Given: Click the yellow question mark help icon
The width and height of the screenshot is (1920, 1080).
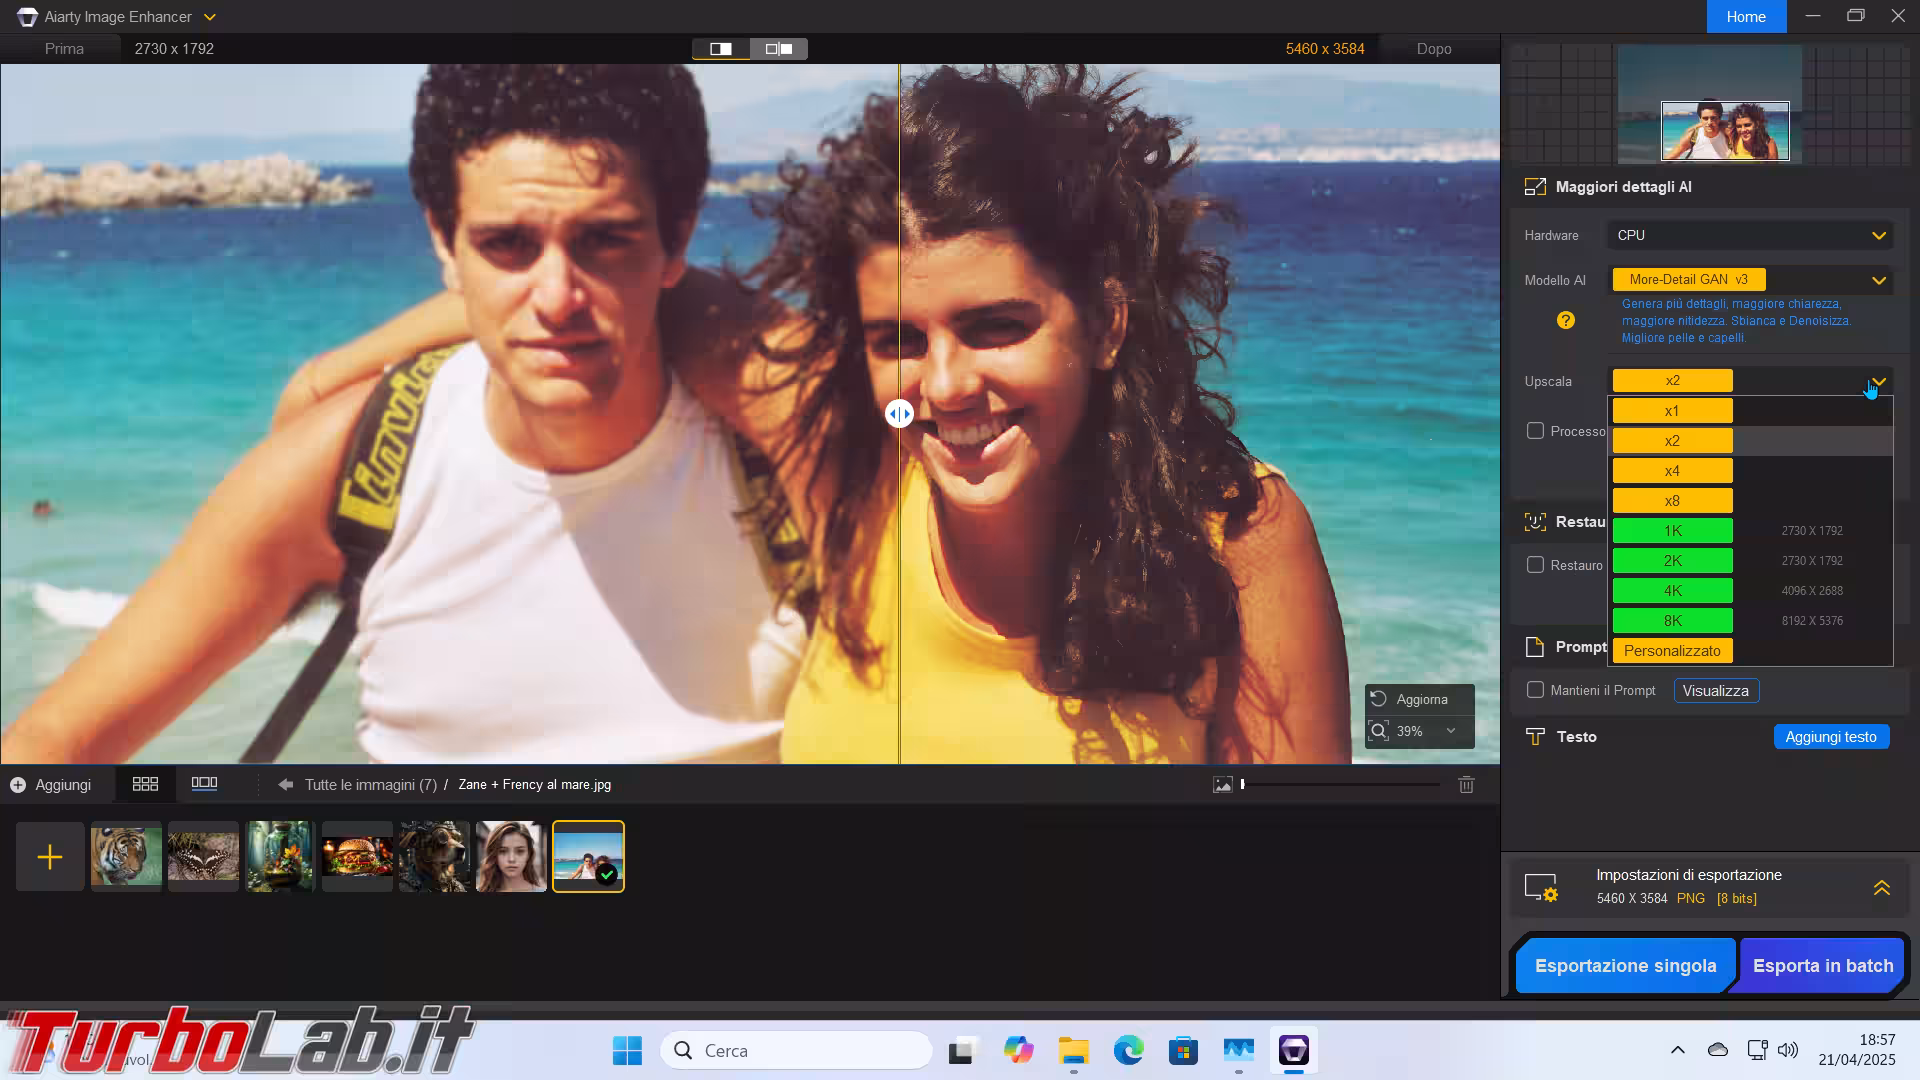Looking at the screenshot, I should (x=1566, y=320).
